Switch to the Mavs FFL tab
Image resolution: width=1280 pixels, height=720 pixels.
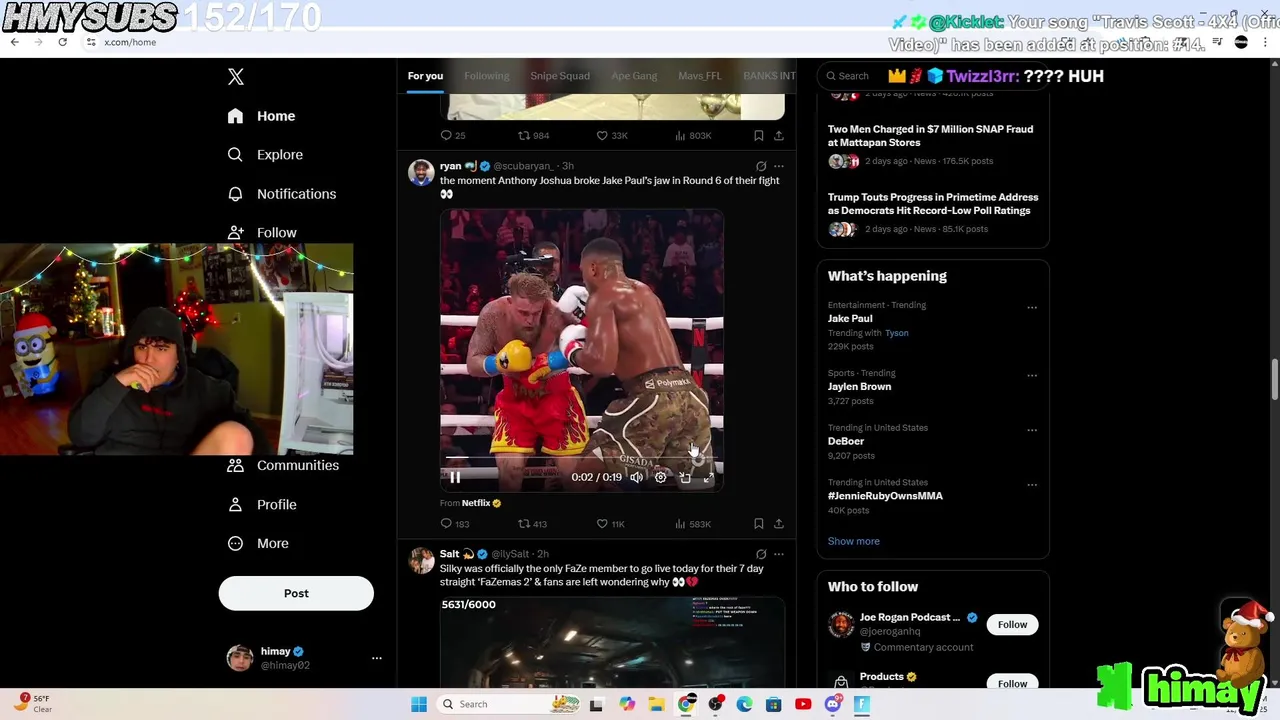click(x=699, y=76)
